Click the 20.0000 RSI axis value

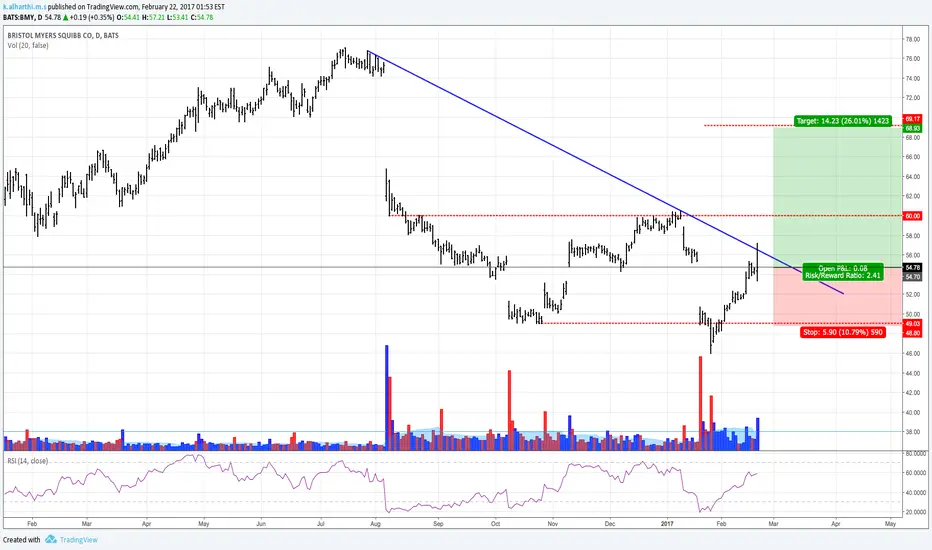(x=915, y=512)
